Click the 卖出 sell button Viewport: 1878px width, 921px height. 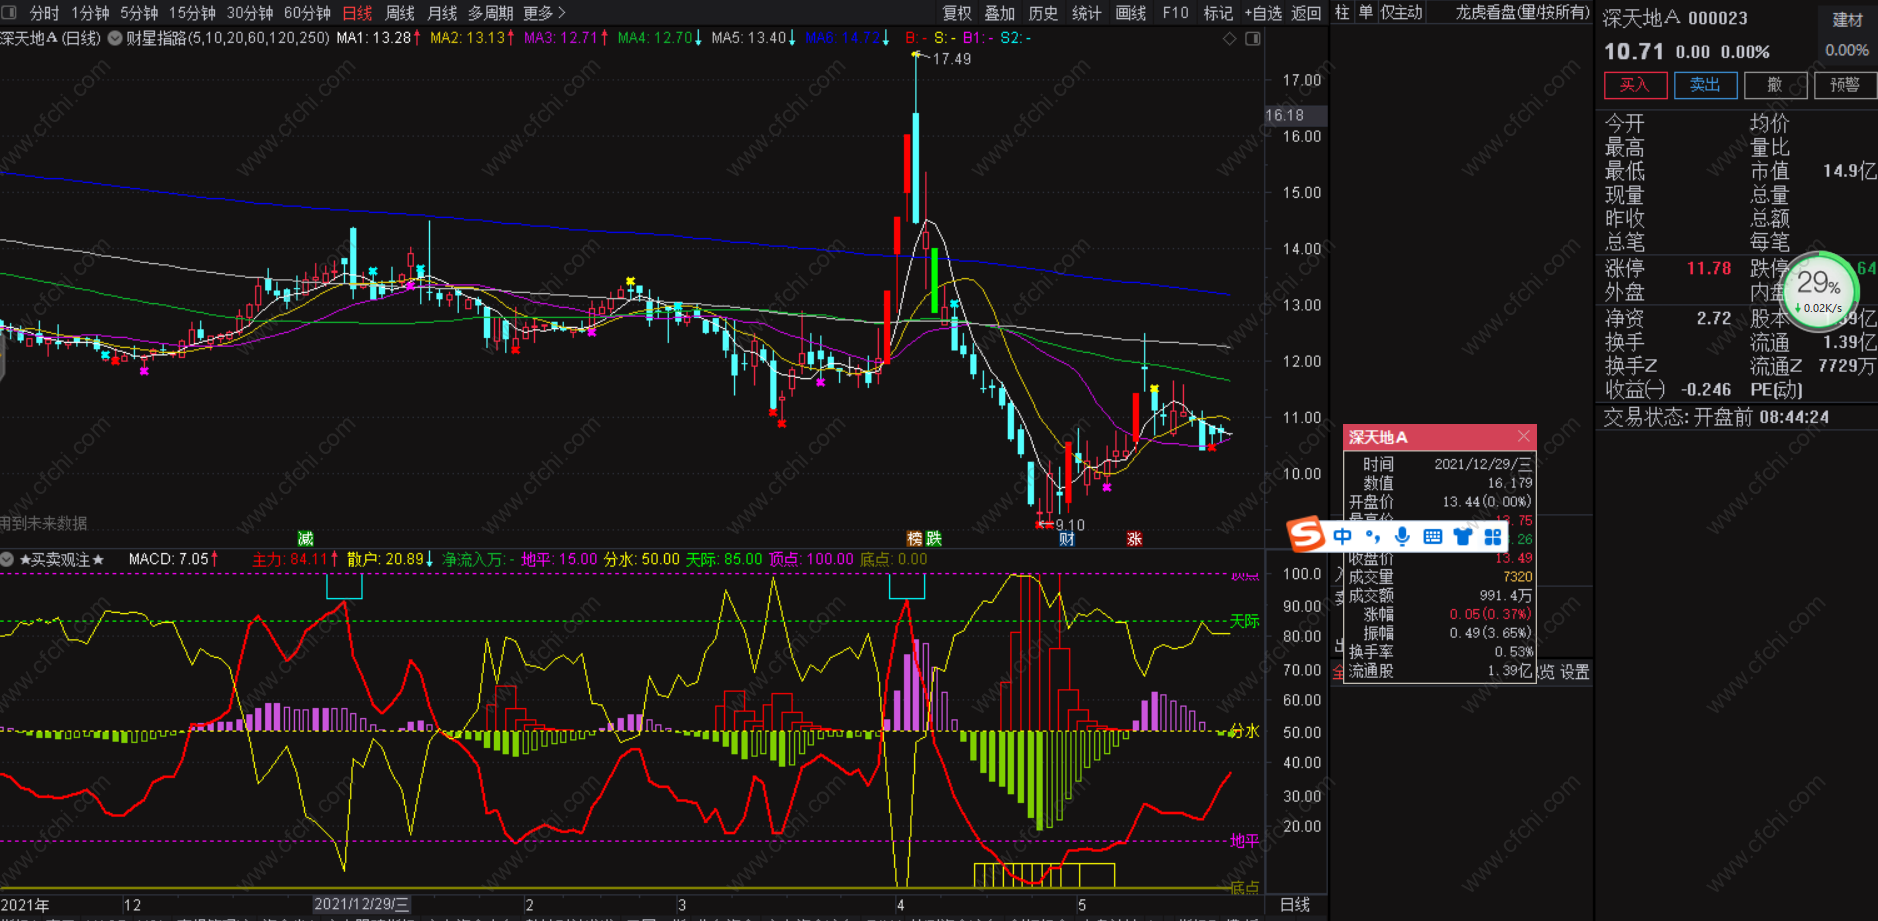[1705, 85]
